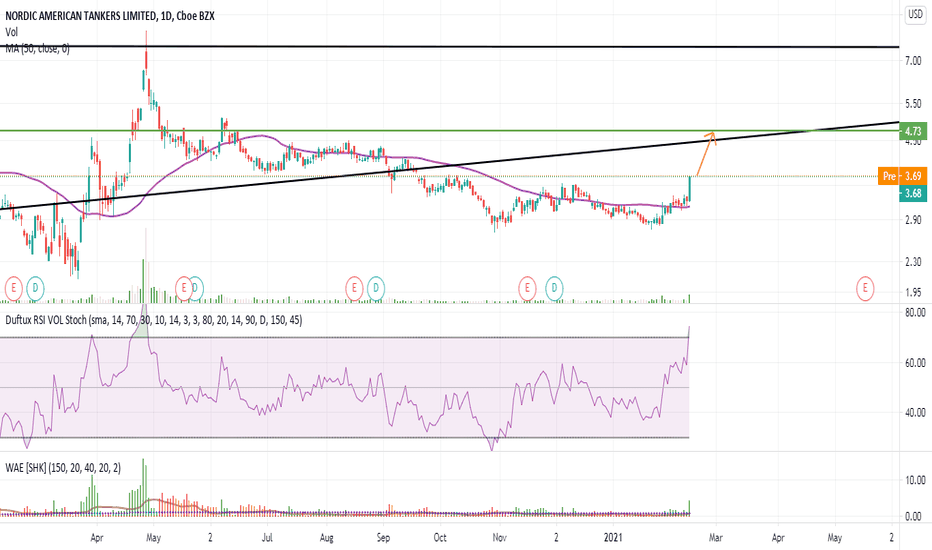
Task: Click the 2.30 price axis label
Action: (913, 262)
